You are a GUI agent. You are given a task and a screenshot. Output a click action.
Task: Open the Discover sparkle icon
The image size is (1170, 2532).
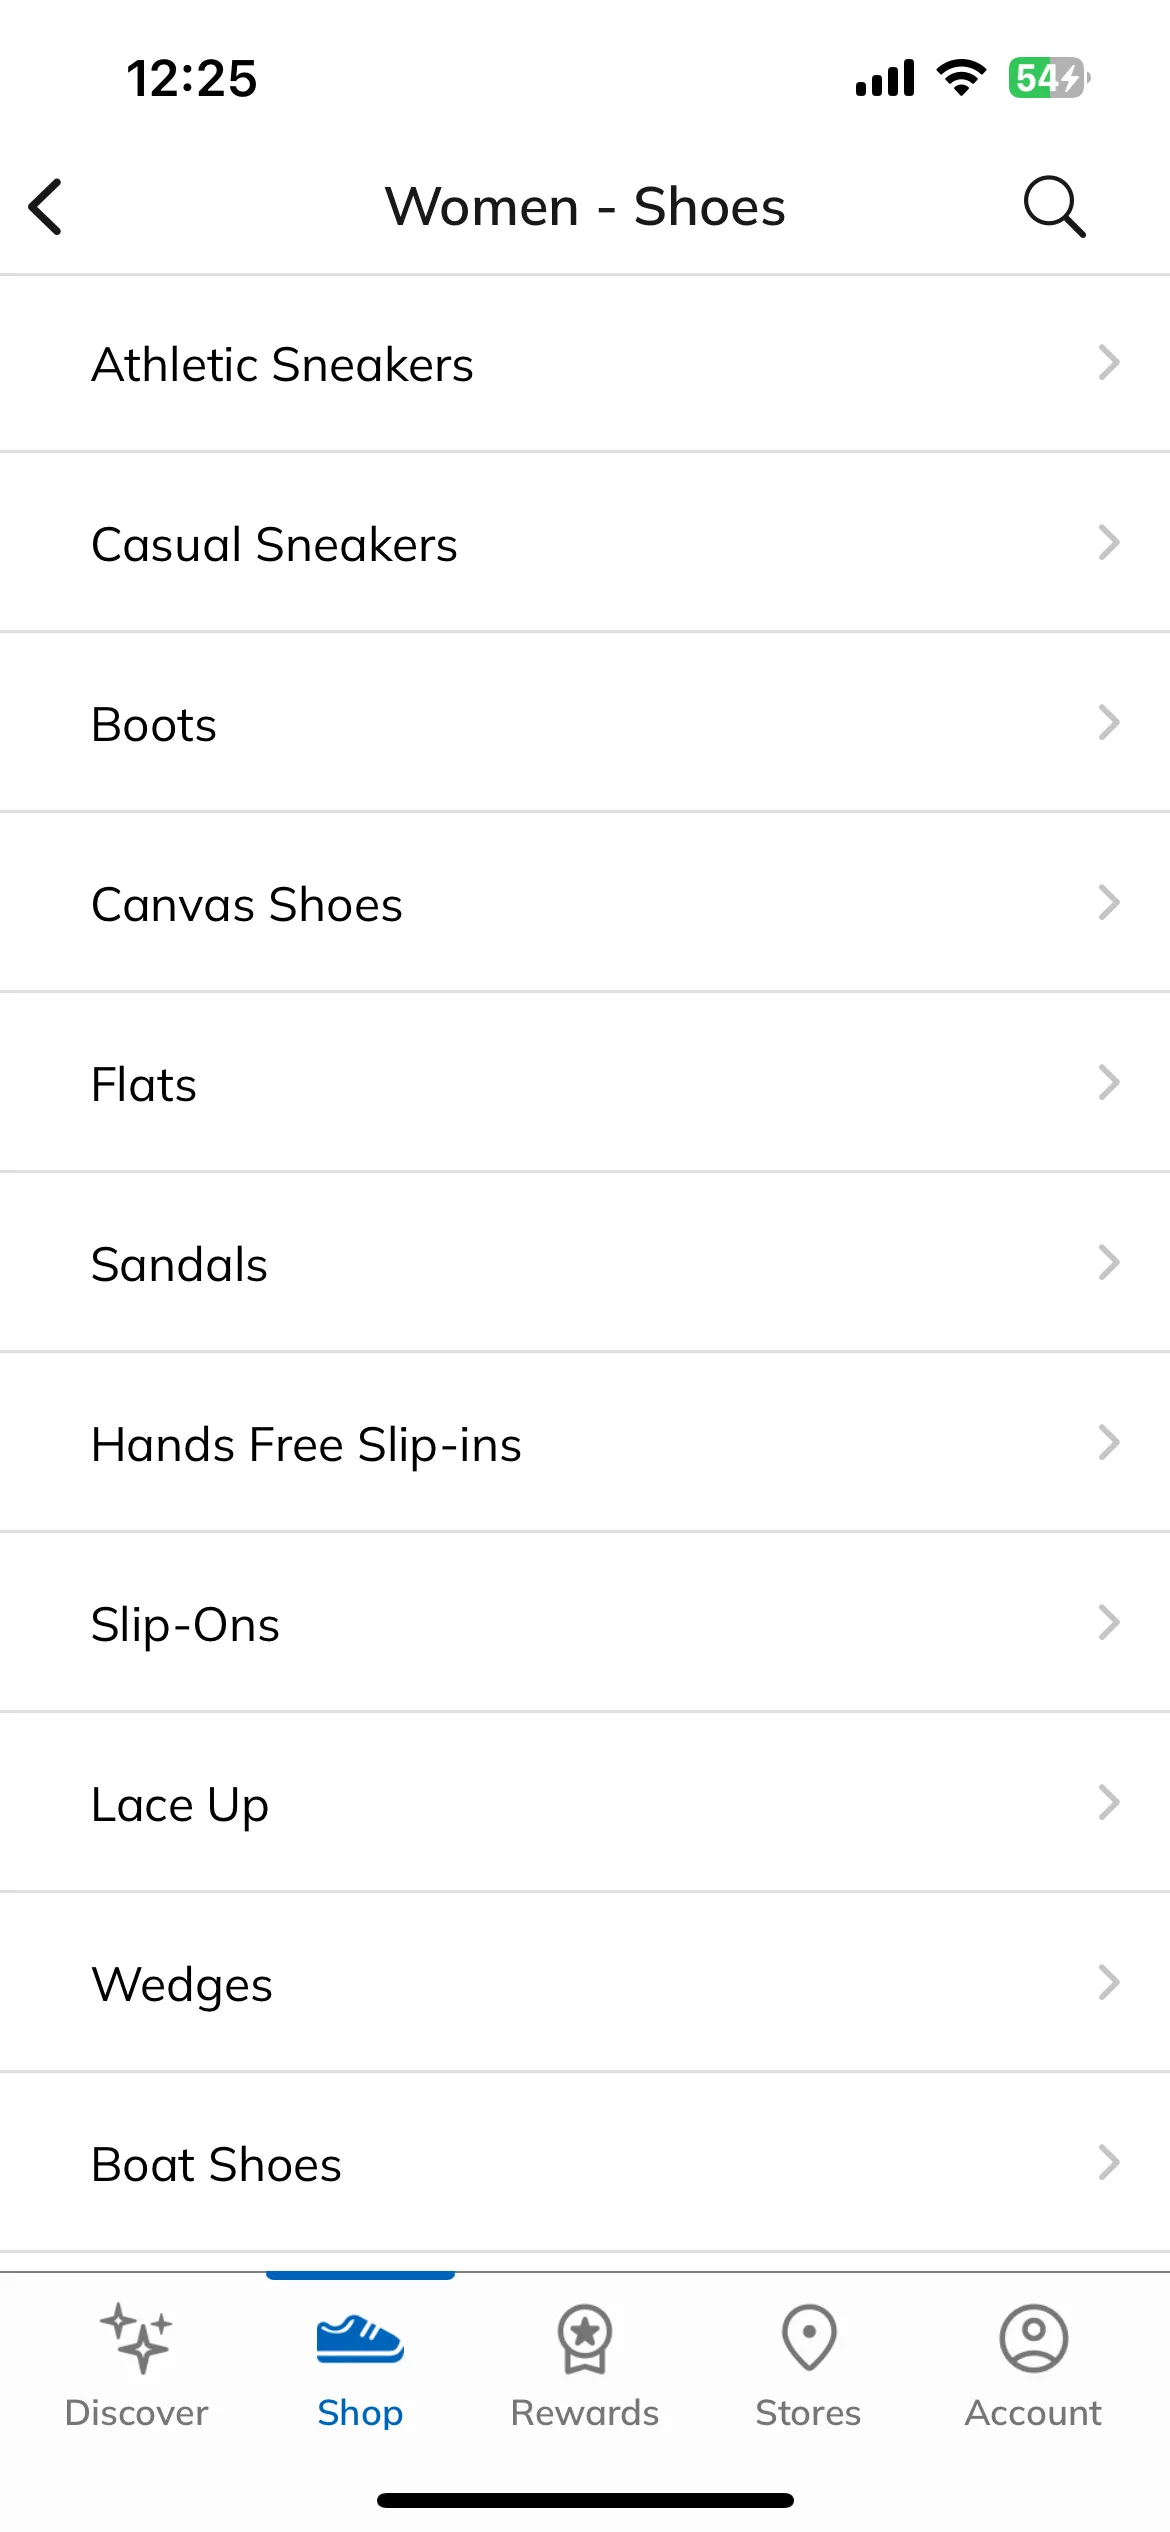[136, 2338]
